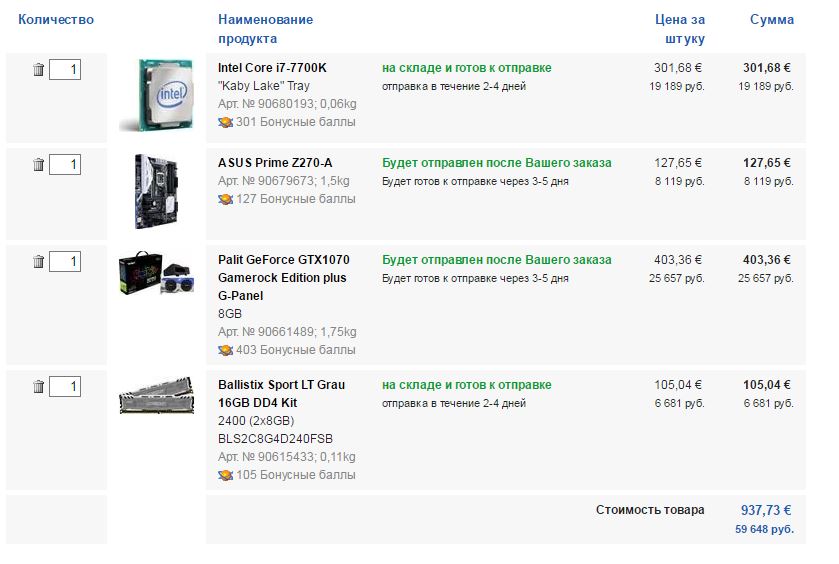Focus quantity field for Intel Core i7-7700K
The height and width of the screenshot is (564, 839).
pos(65,70)
